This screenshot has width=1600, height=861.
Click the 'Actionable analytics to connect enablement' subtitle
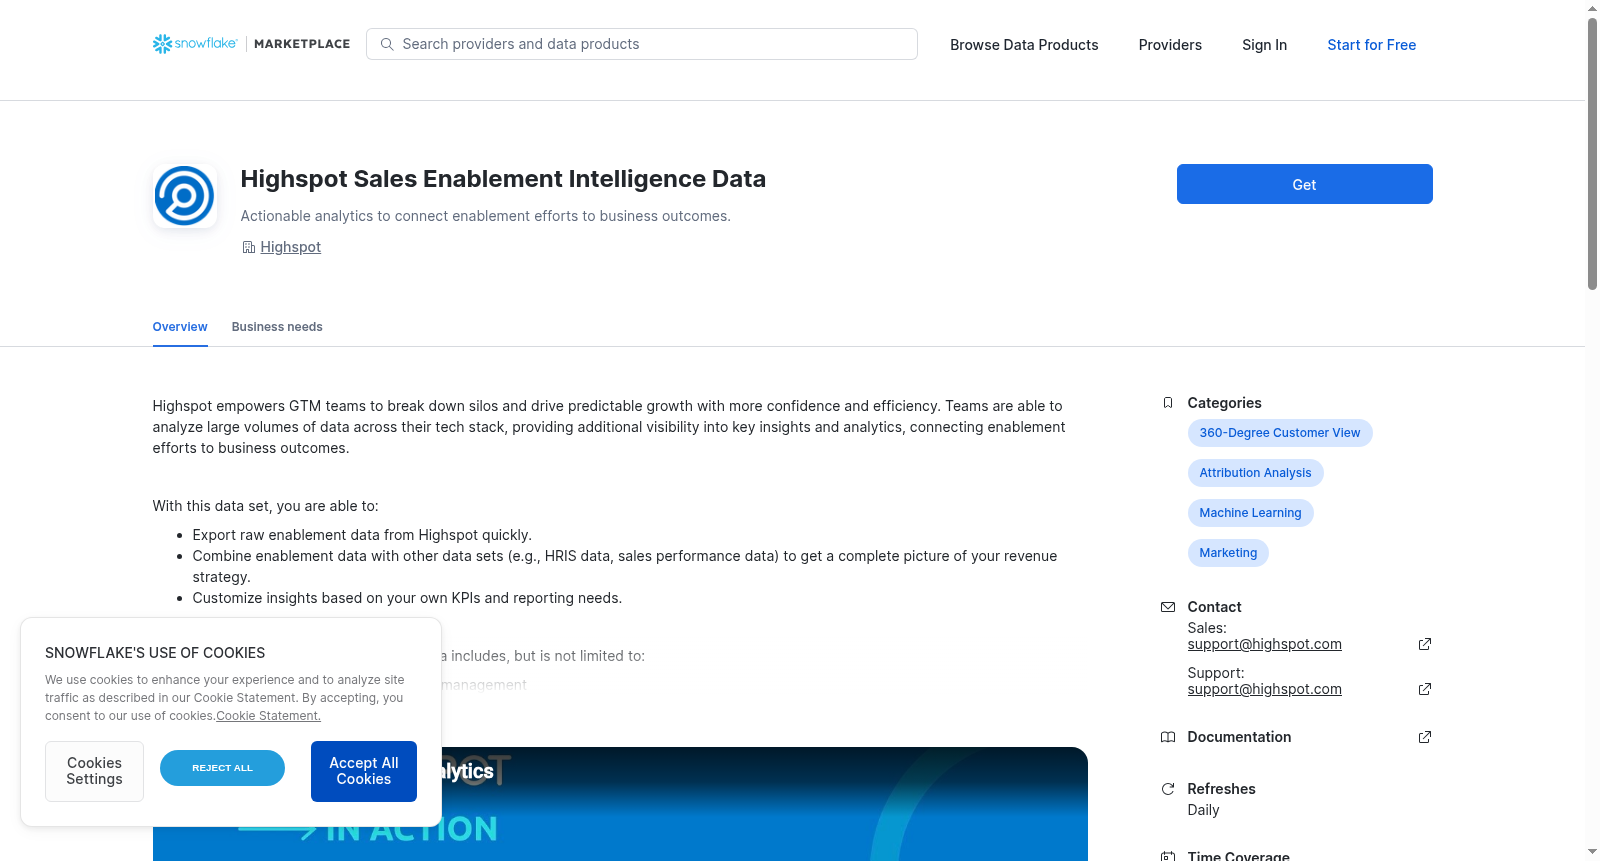click(486, 216)
